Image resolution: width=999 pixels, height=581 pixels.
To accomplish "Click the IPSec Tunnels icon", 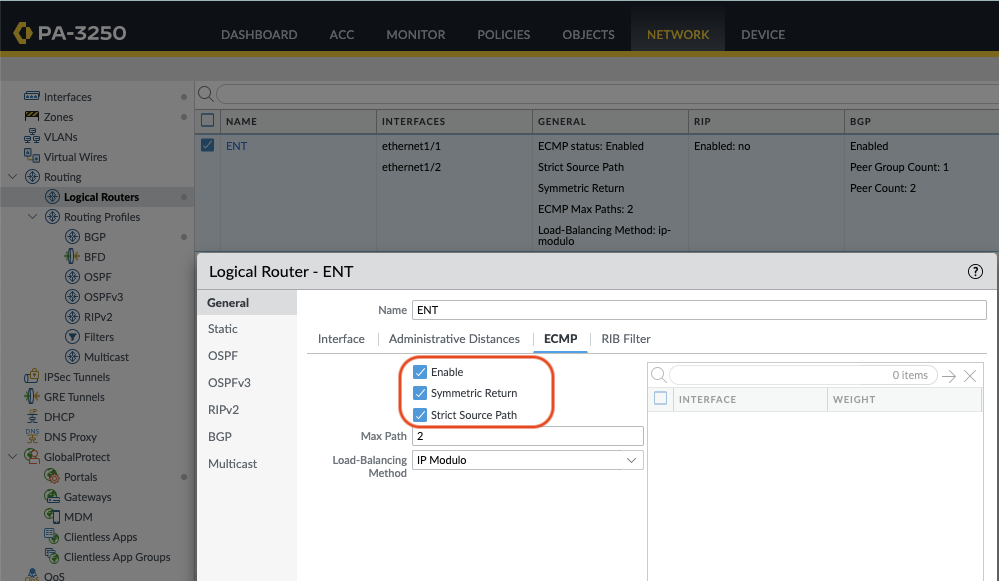I will click(x=32, y=377).
